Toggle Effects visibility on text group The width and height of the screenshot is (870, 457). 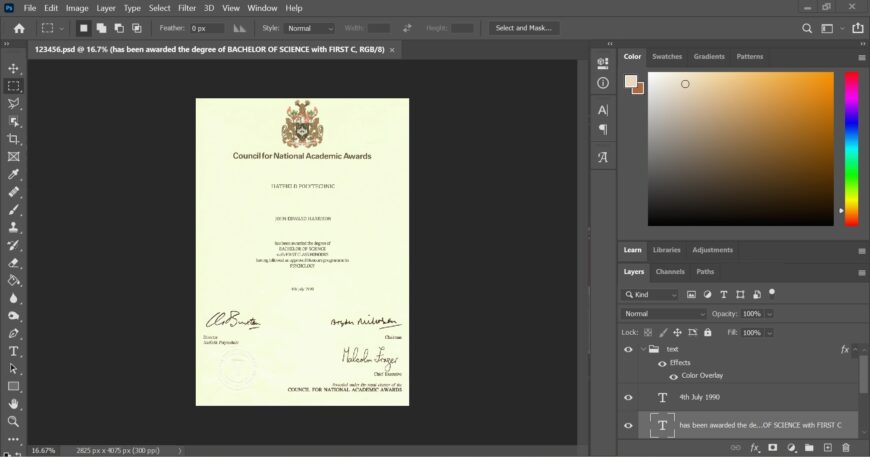(x=662, y=363)
